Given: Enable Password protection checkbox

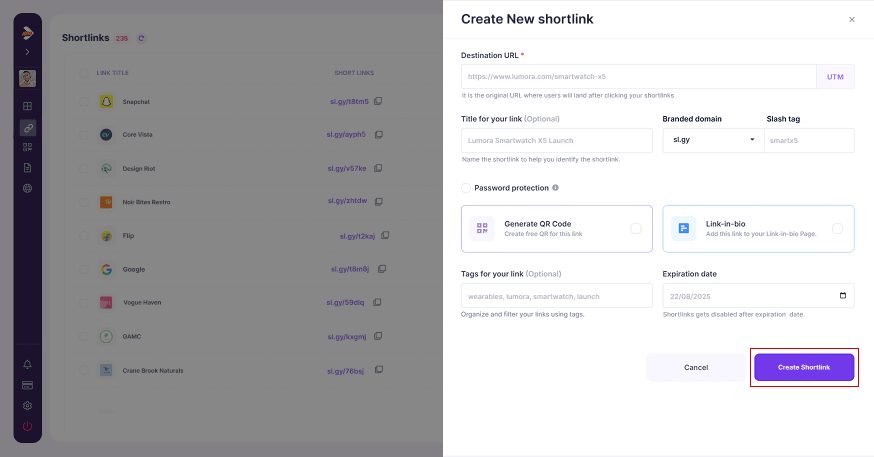Looking at the screenshot, I should 466,188.
